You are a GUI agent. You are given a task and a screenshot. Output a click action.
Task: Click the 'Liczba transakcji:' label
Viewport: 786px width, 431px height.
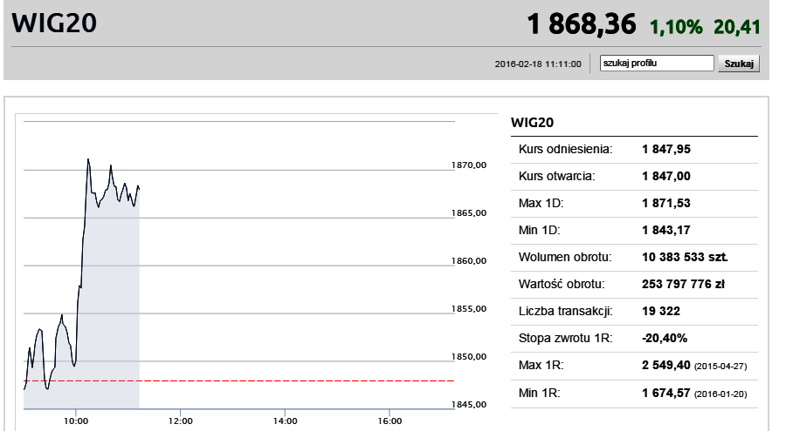tap(565, 312)
